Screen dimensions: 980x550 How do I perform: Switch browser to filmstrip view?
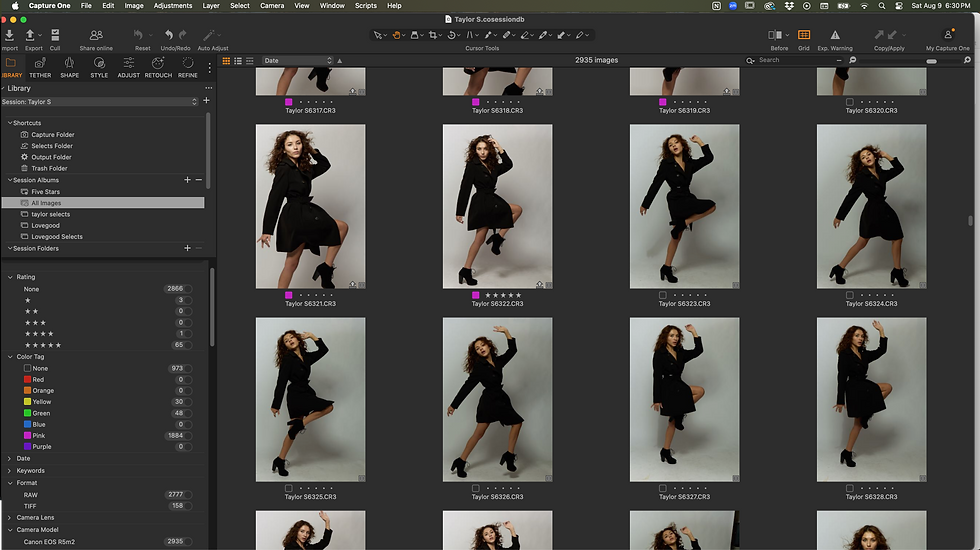tap(250, 61)
